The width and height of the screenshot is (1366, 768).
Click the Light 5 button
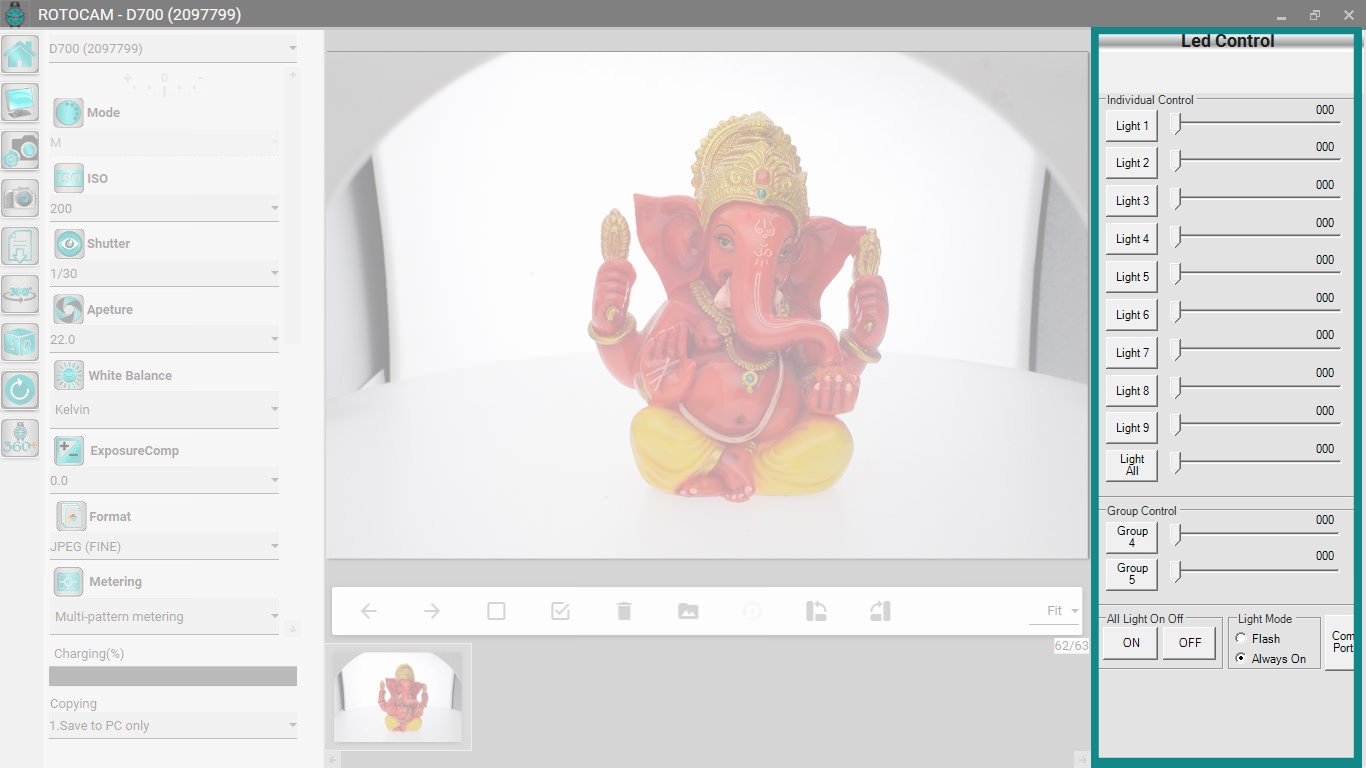tap(1132, 277)
